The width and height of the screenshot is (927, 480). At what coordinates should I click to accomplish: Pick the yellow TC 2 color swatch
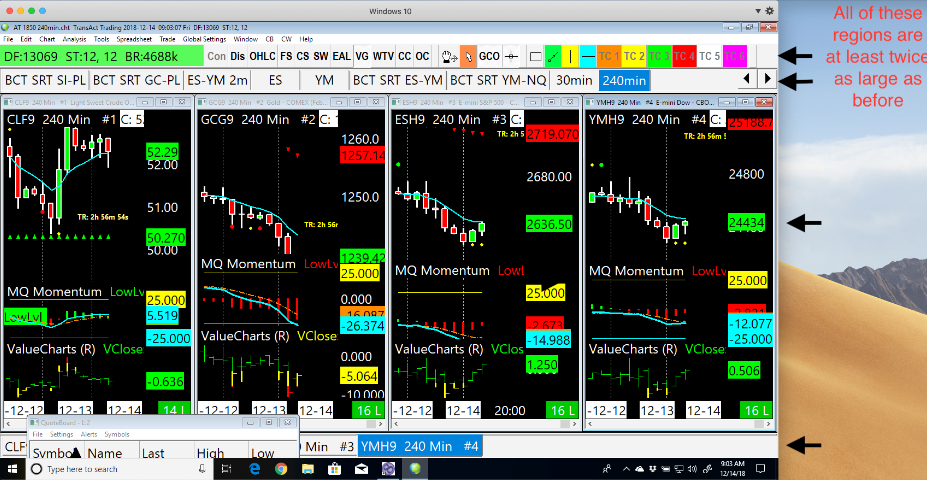(634, 57)
